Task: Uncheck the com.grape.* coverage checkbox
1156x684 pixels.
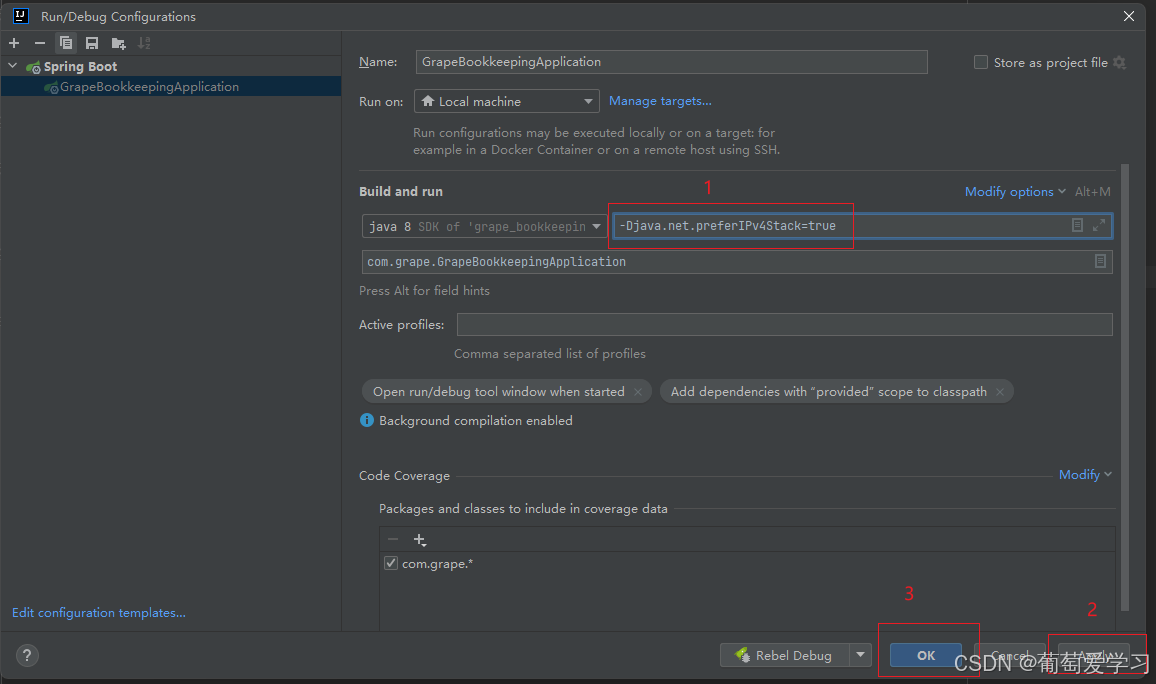Action: pos(391,563)
